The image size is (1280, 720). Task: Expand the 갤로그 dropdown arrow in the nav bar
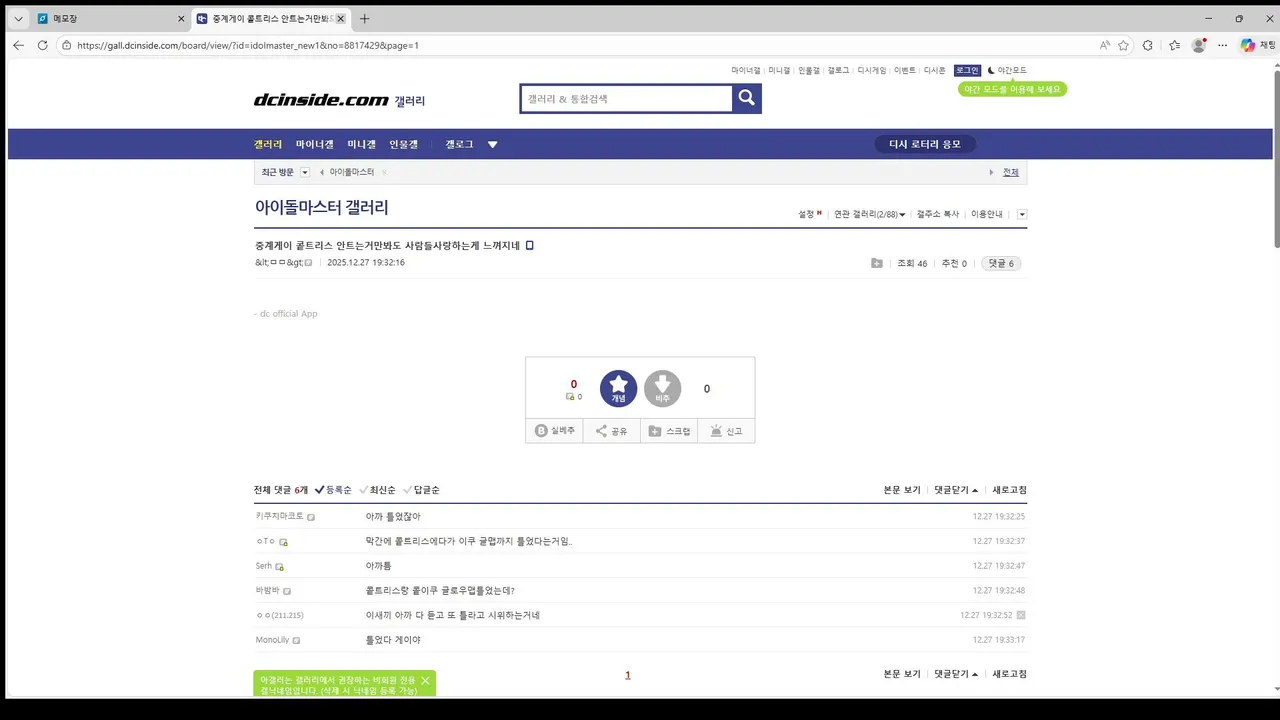pos(492,144)
